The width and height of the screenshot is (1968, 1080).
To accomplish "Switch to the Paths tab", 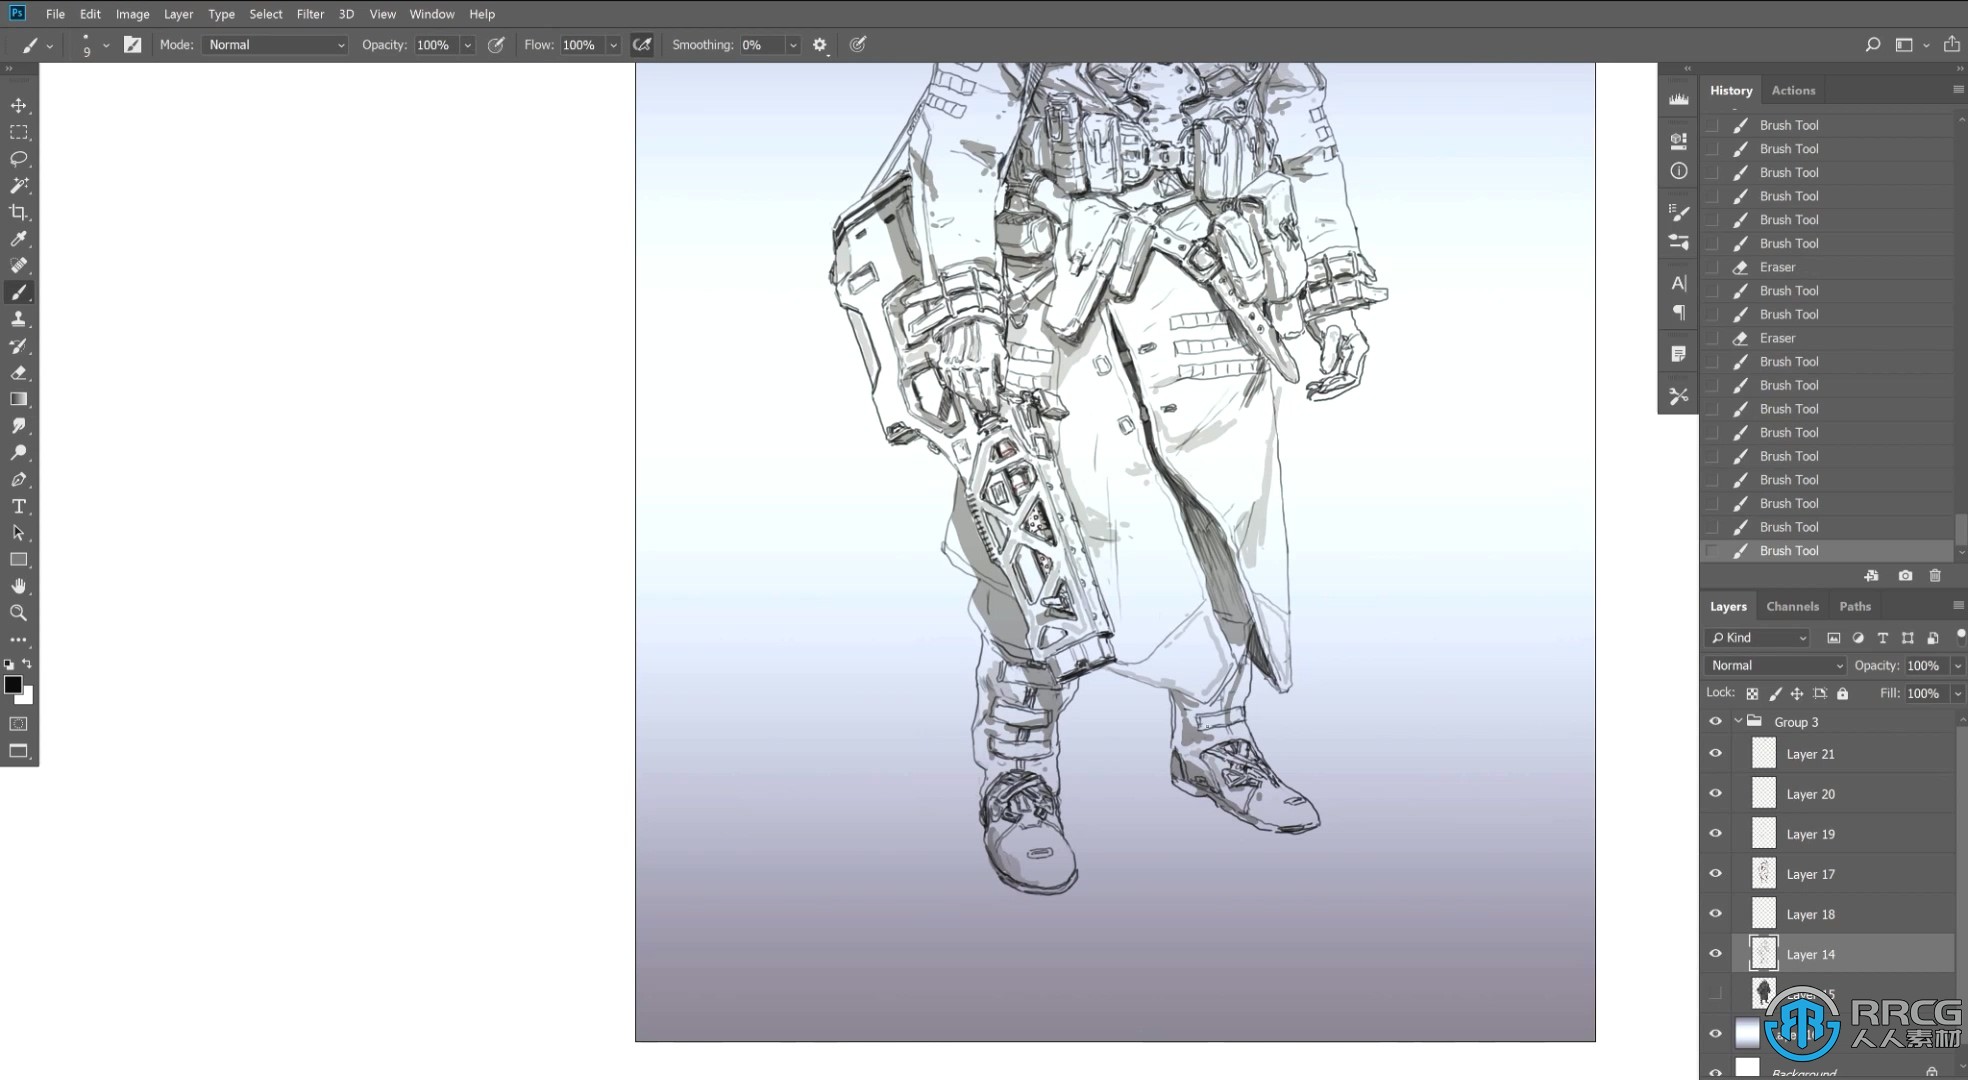I will 1855,606.
